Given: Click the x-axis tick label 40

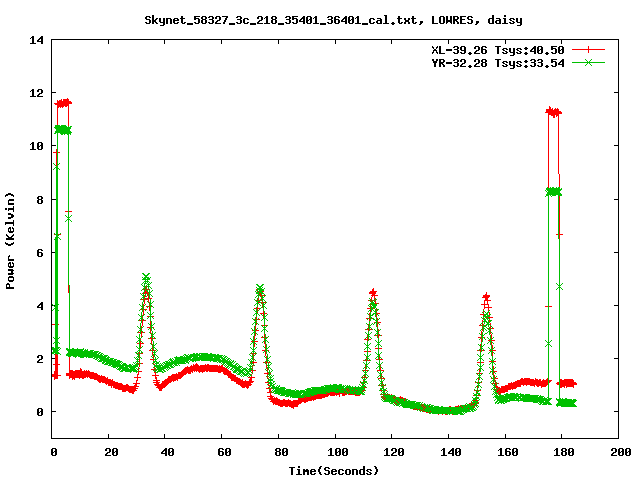Looking at the screenshot, I should (x=167, y=452).
